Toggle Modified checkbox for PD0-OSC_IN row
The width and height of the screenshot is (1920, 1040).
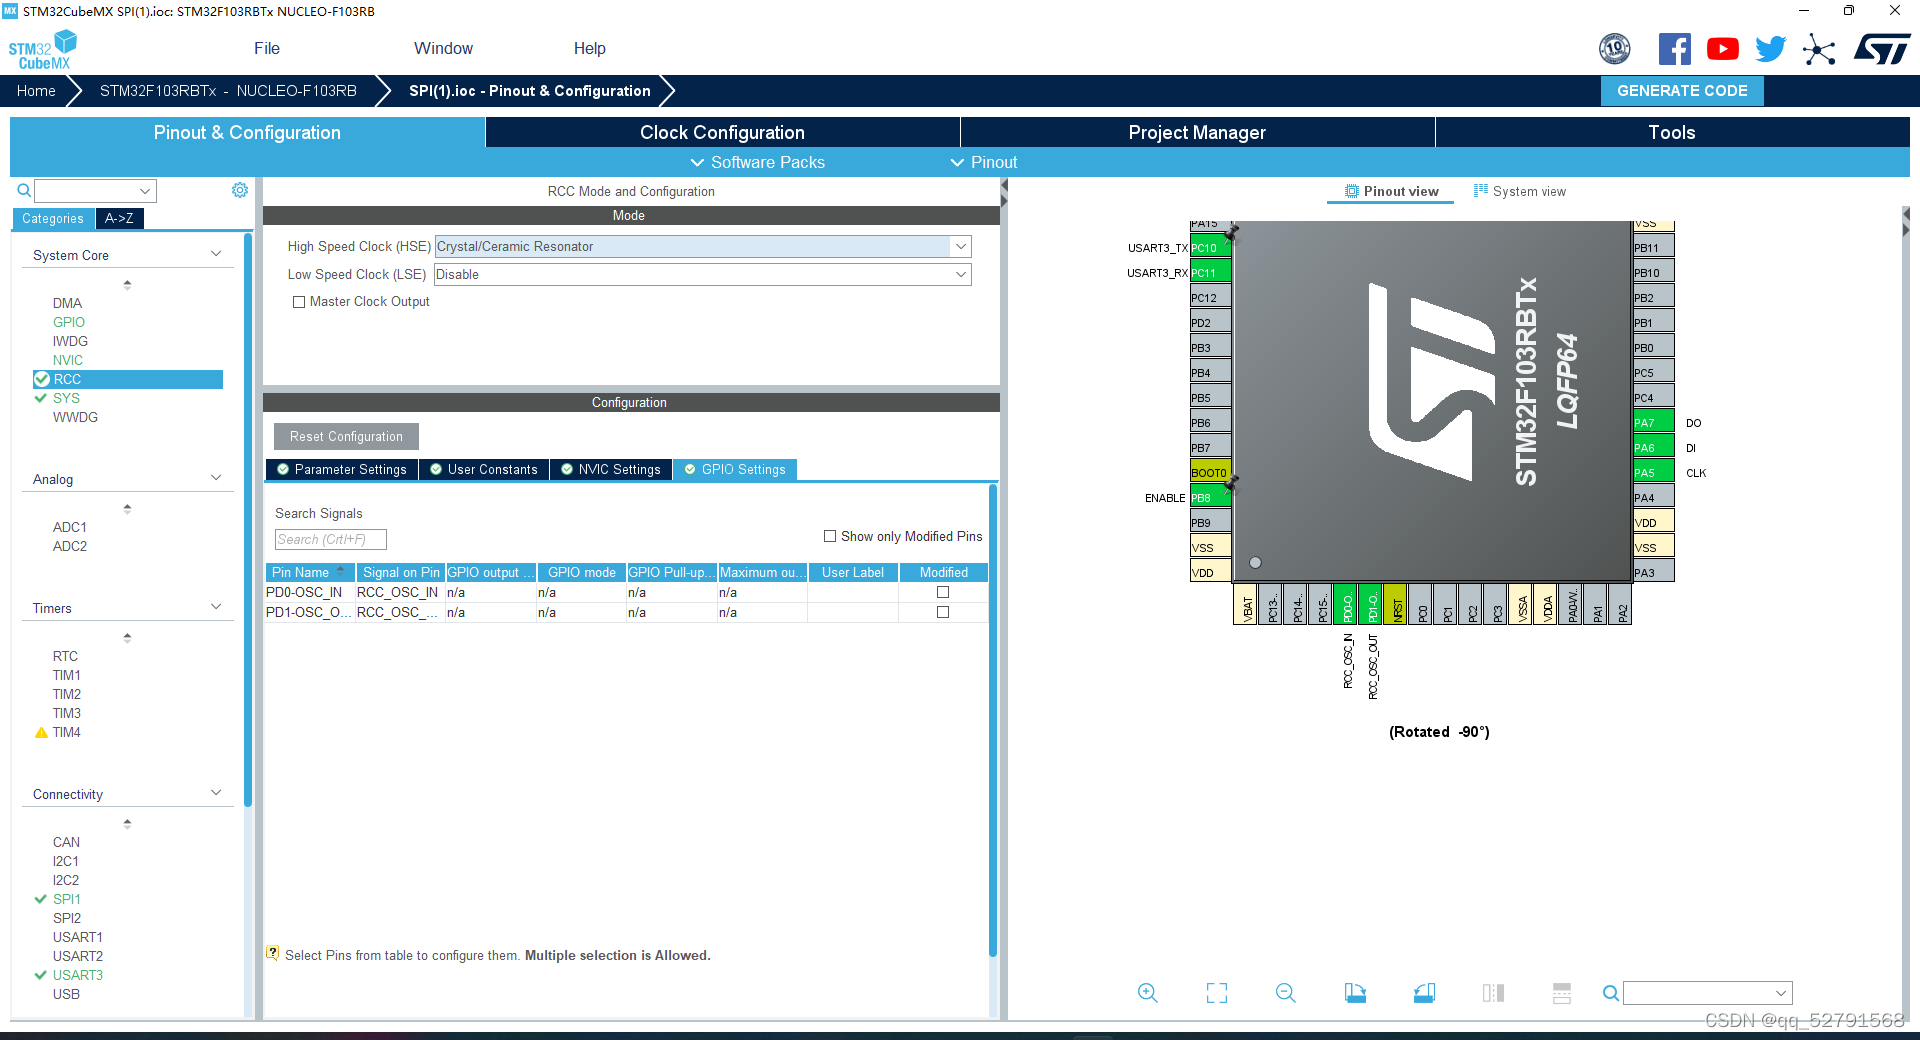click(942, 592)
